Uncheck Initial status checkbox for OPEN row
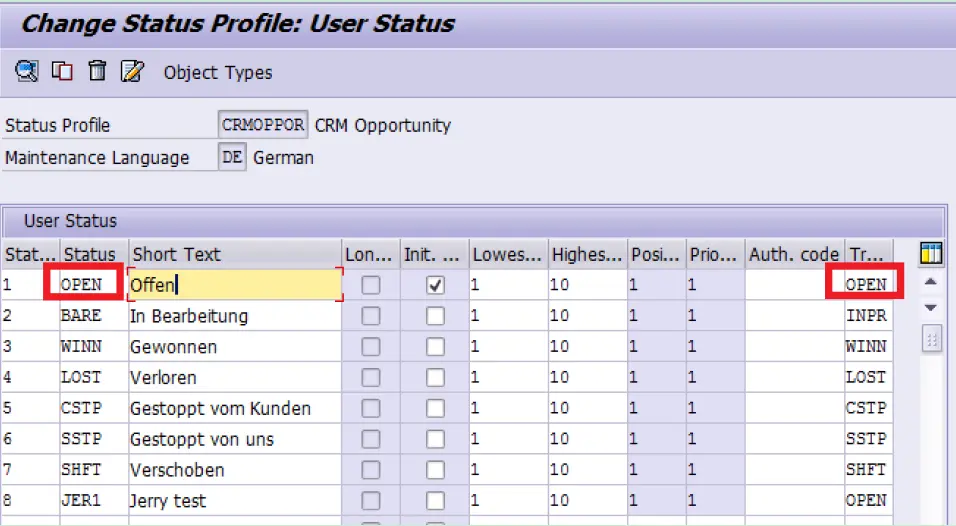This screenshot has height=526, width=956. (435, 285)
